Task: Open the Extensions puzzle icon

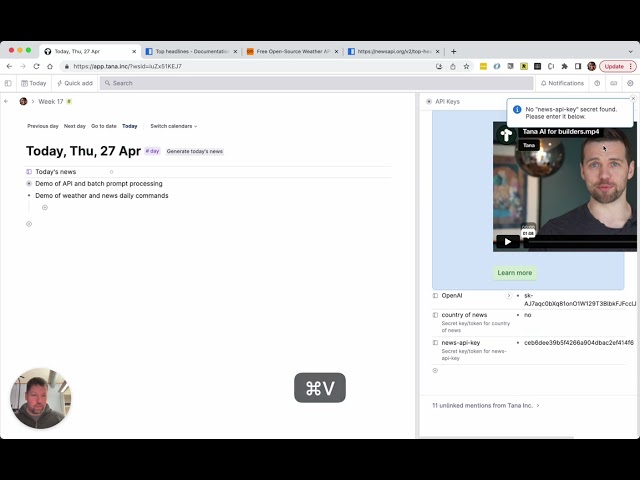Action: coord(564,66)
